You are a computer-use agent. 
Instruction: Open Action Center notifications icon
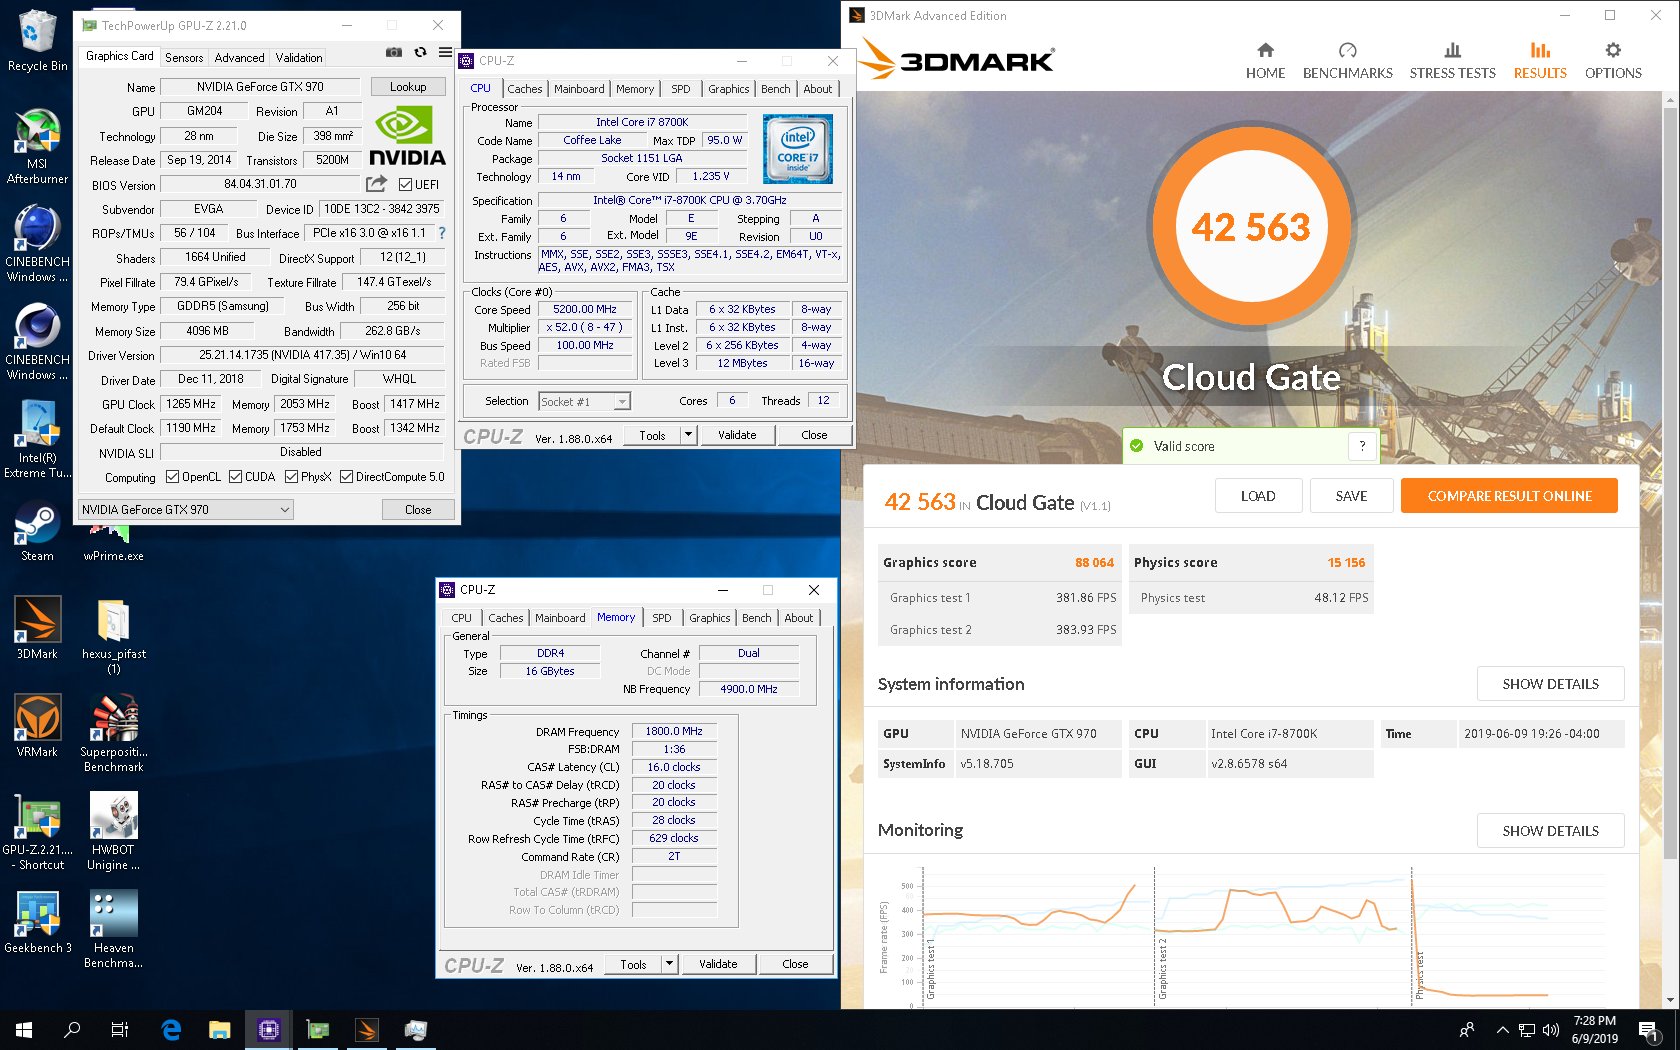[1649, 1029]
